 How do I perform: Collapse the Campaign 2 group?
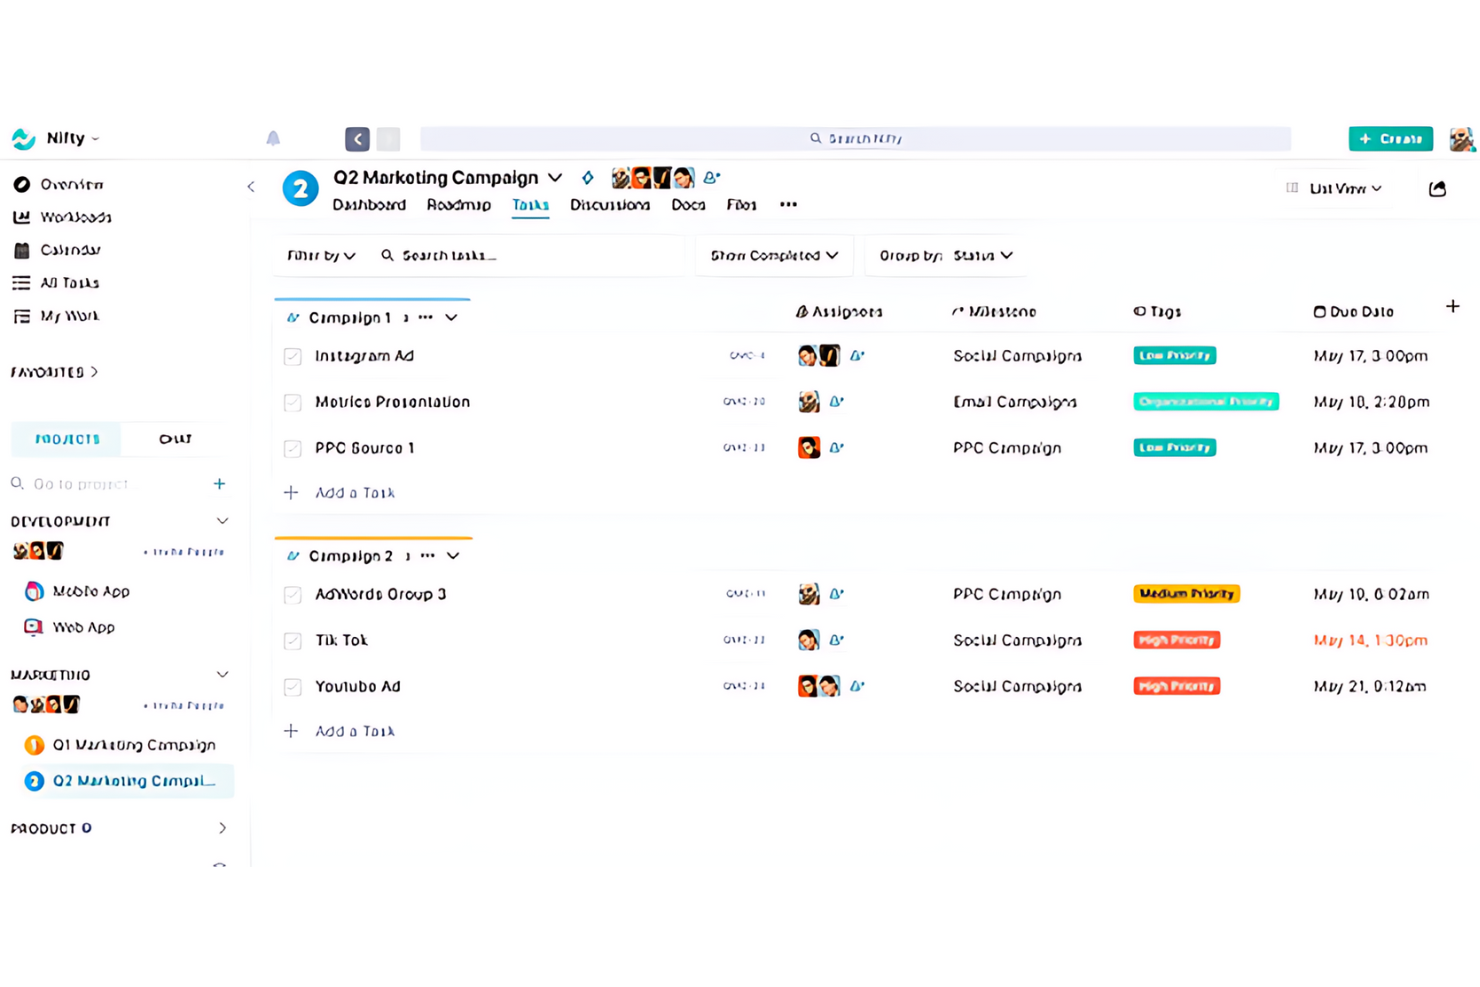pos(454,555)
